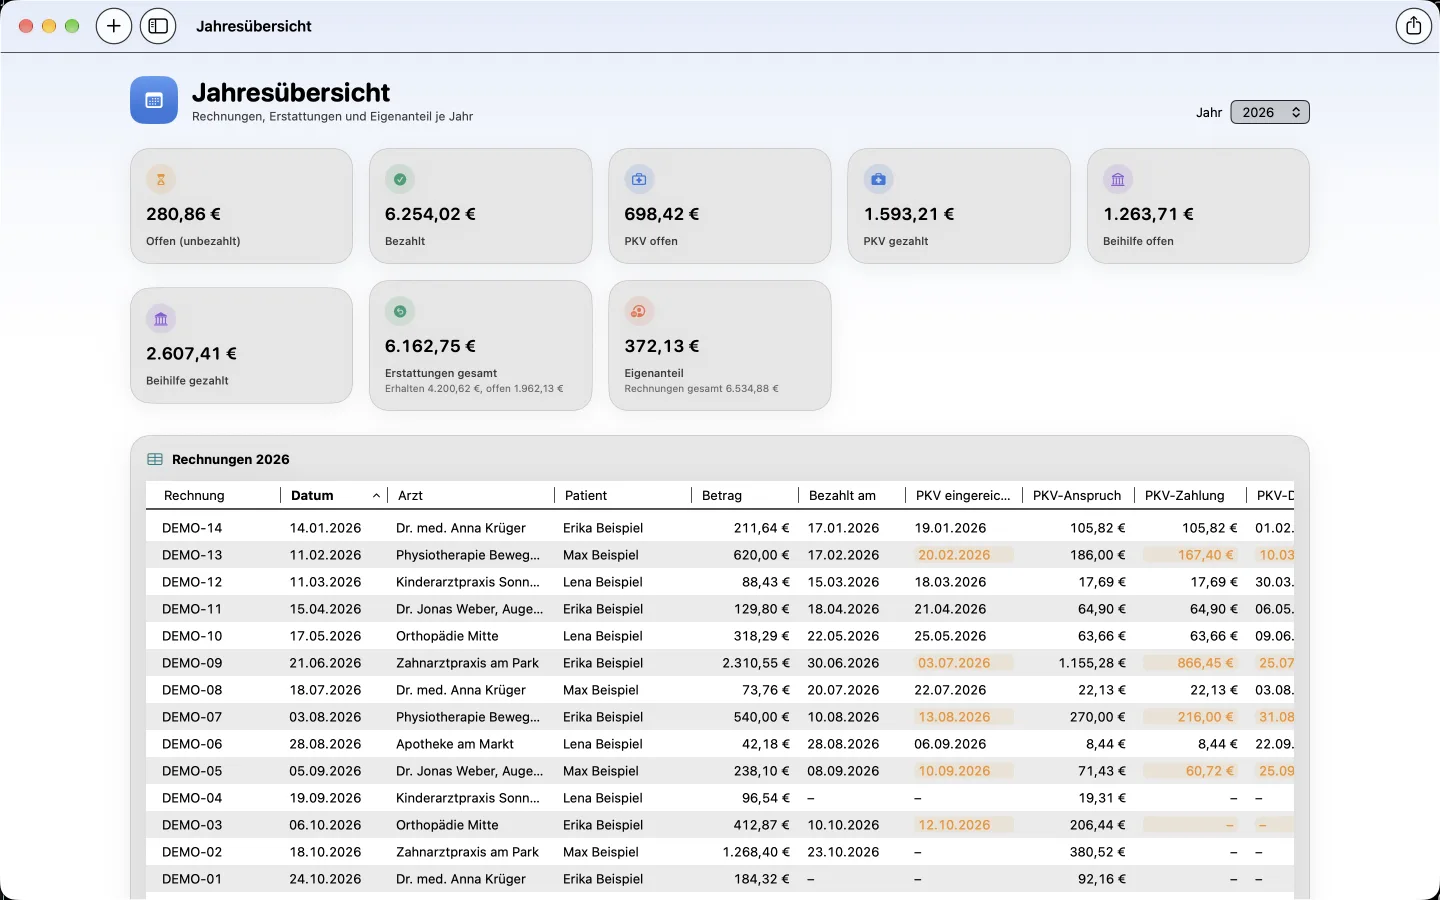1440x900 pixels.
Task: Sort by the Betrag column header
Action: [x=744, y=495]
